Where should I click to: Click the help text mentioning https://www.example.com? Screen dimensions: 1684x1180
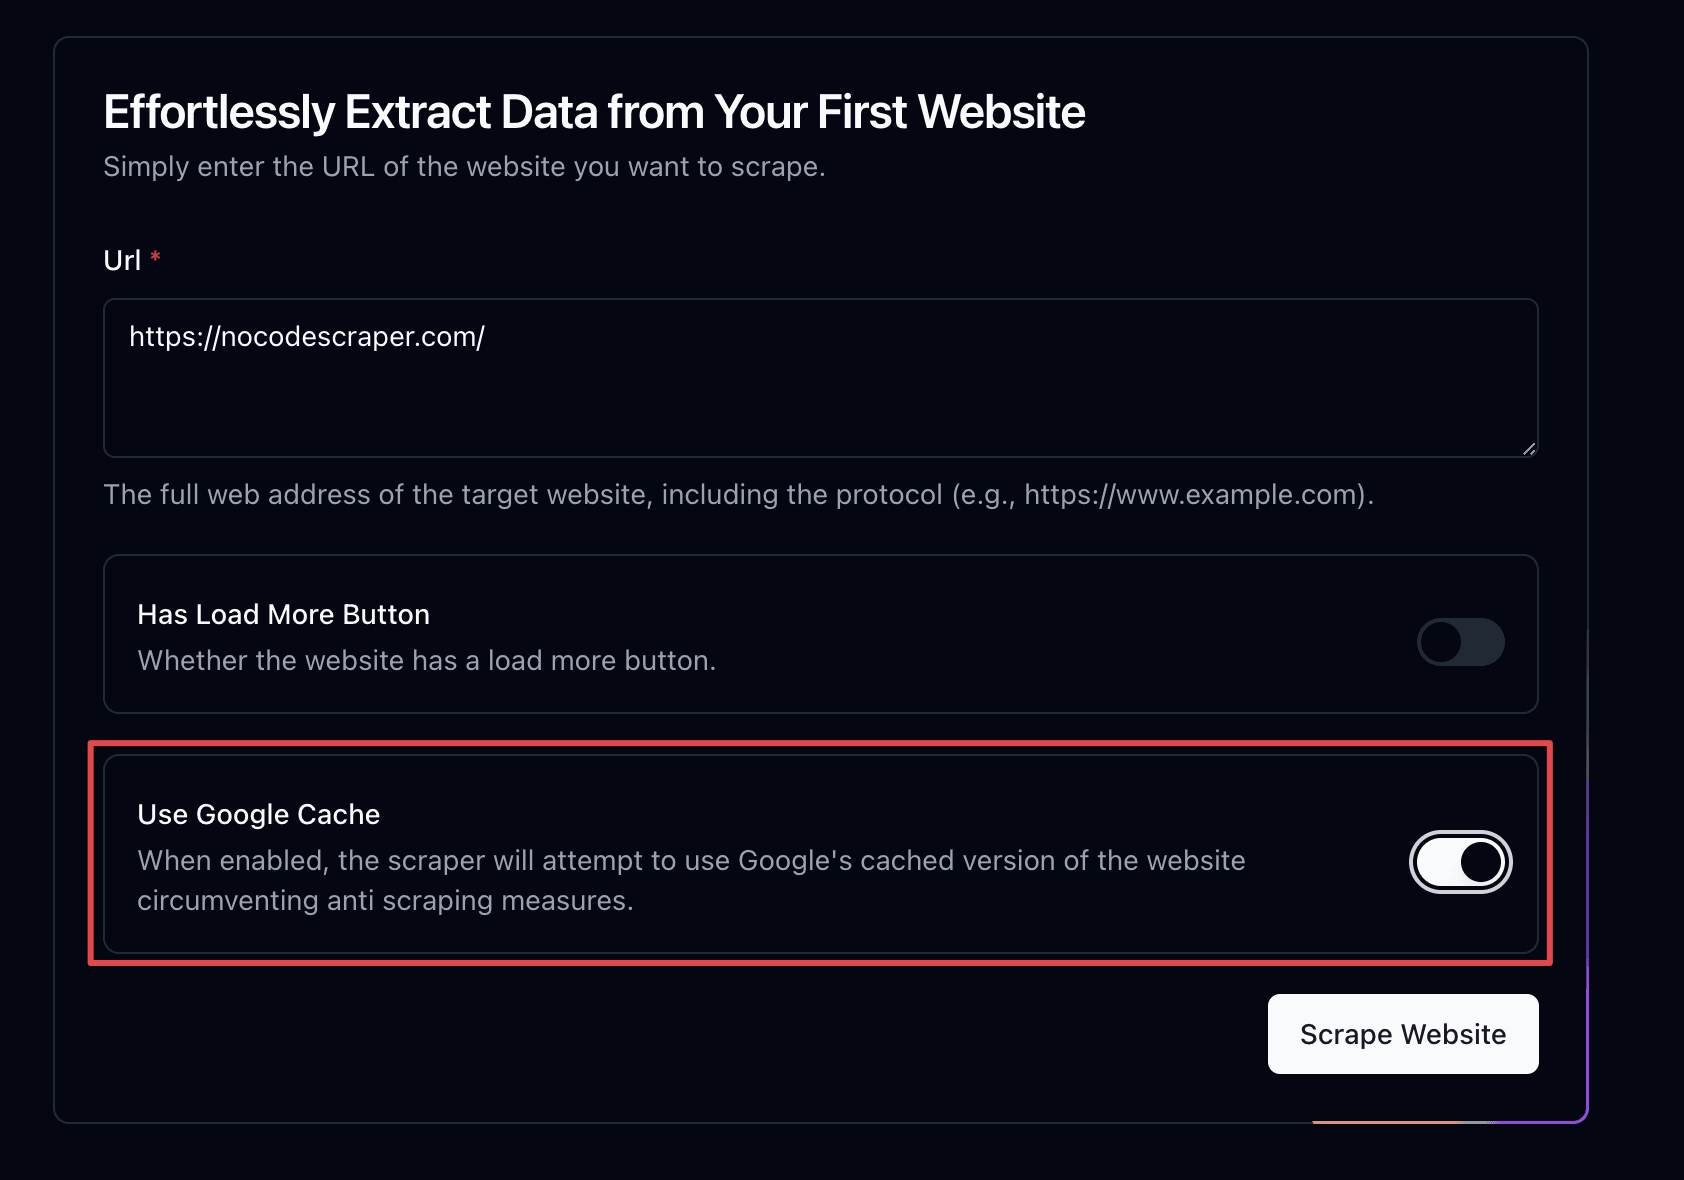coord(738,494)
